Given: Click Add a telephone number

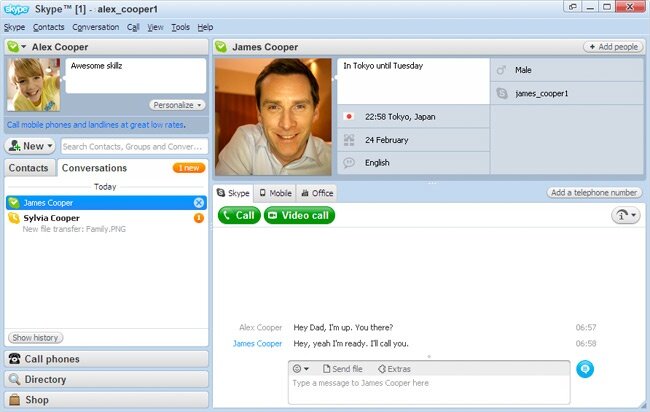Looking at the screenshot, I should [594, 192].
